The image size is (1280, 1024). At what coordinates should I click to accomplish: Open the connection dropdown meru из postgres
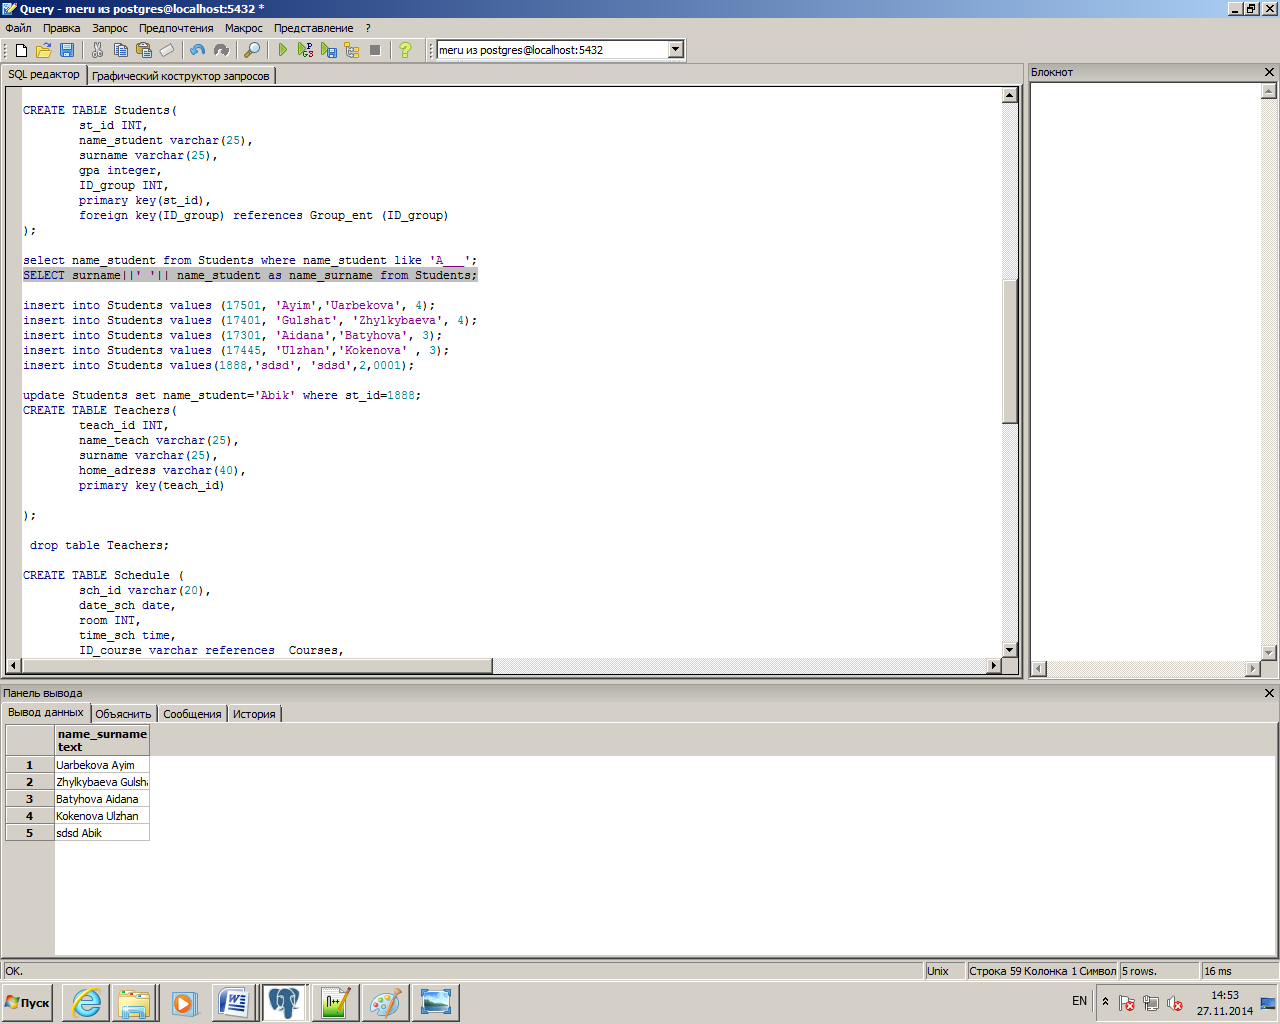click(676, 50)
